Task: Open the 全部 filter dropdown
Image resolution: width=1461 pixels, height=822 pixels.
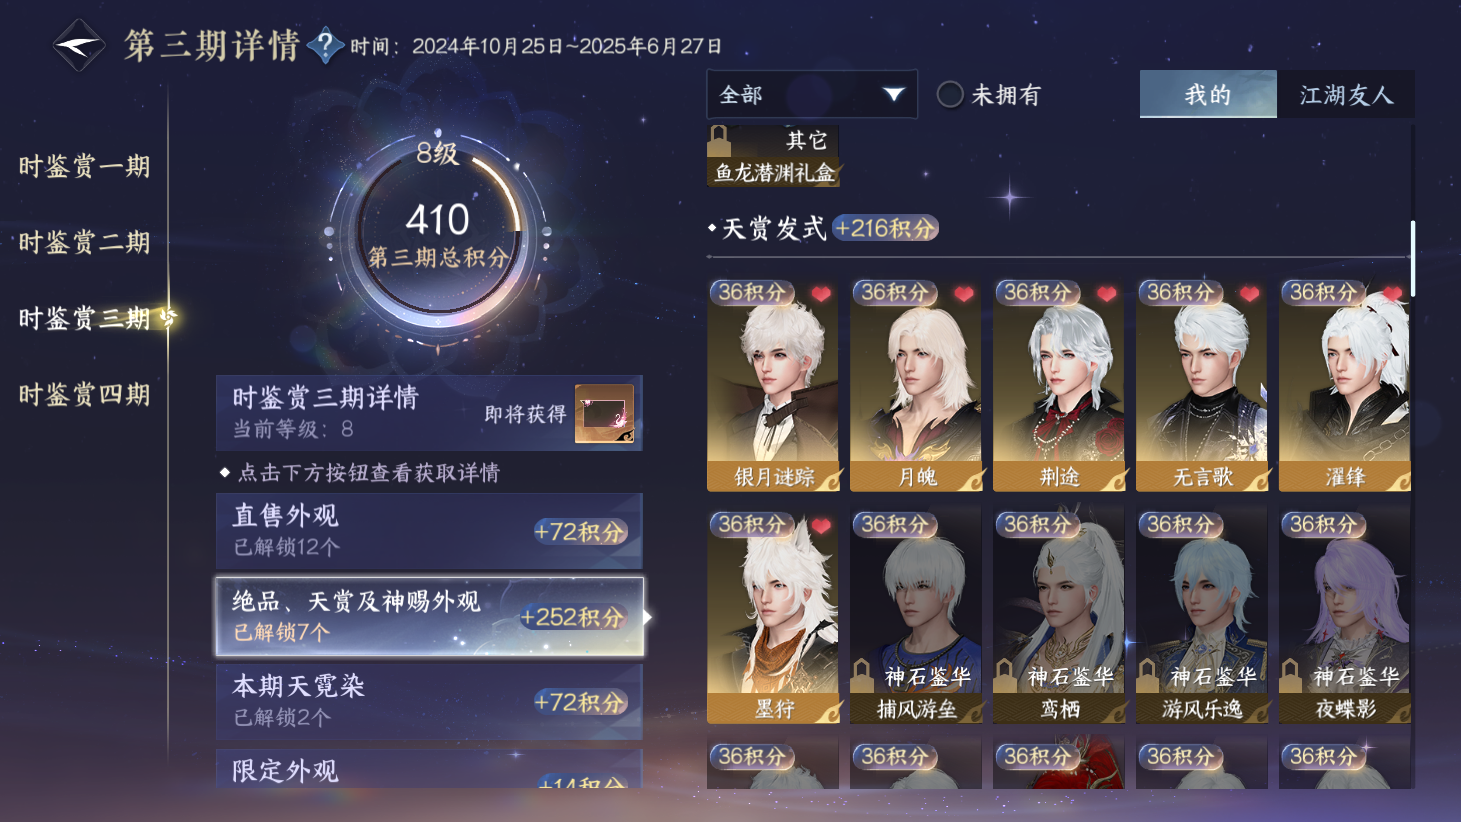Action: [812, 94]
